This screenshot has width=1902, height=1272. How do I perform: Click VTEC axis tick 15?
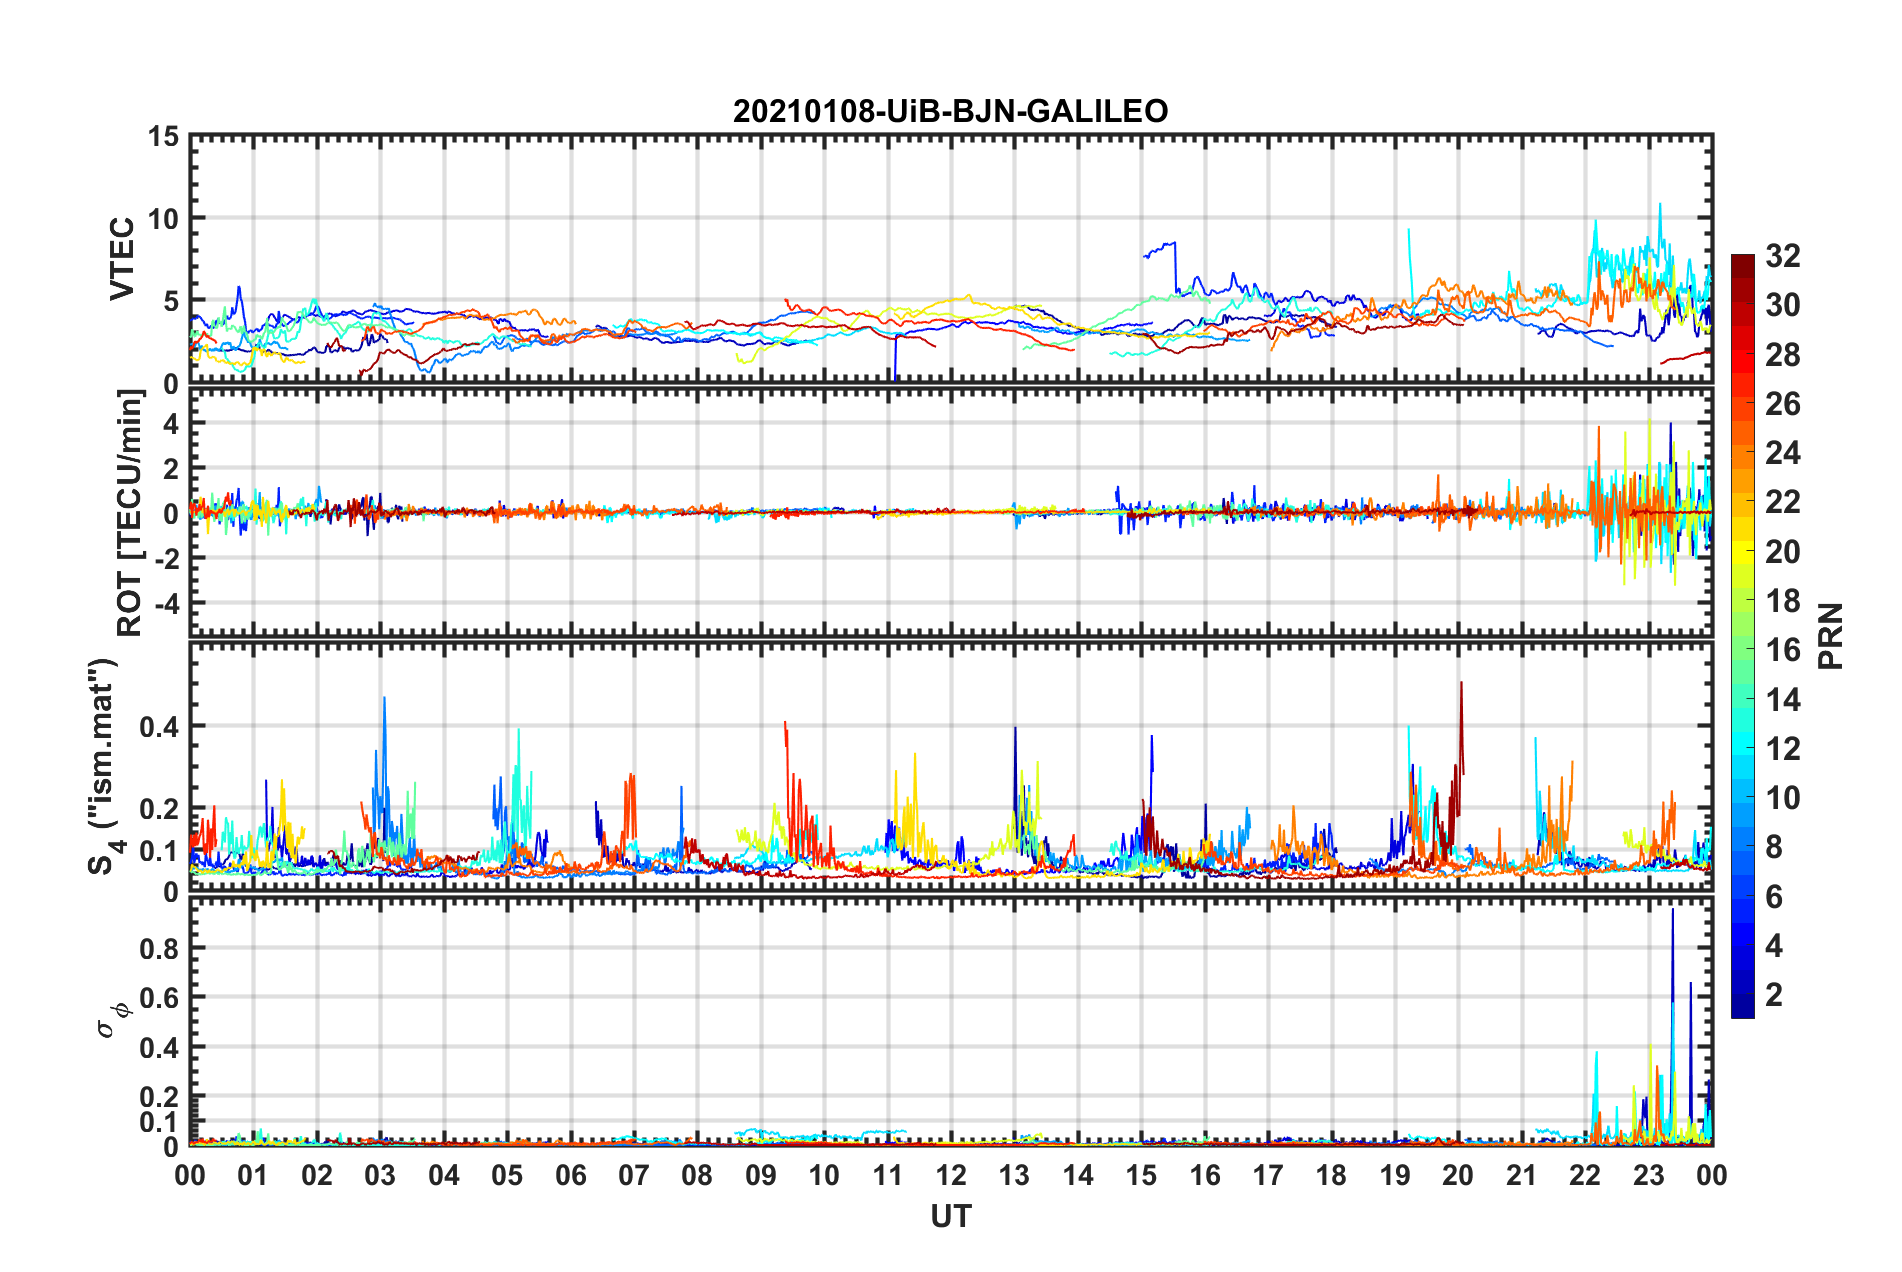pyautogui.click(x=164, y=136)
